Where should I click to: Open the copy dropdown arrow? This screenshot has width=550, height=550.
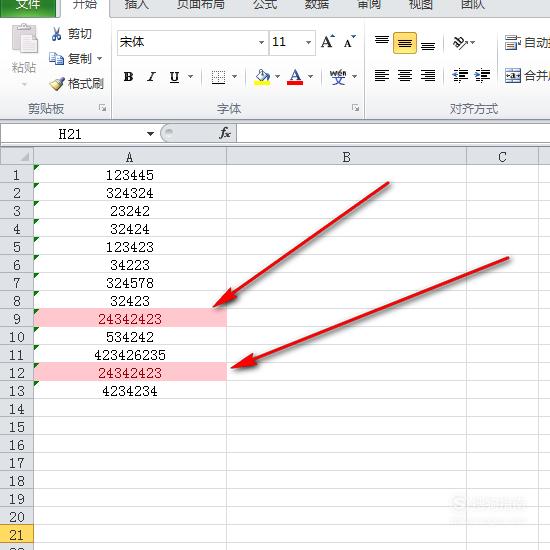point(100,59)
